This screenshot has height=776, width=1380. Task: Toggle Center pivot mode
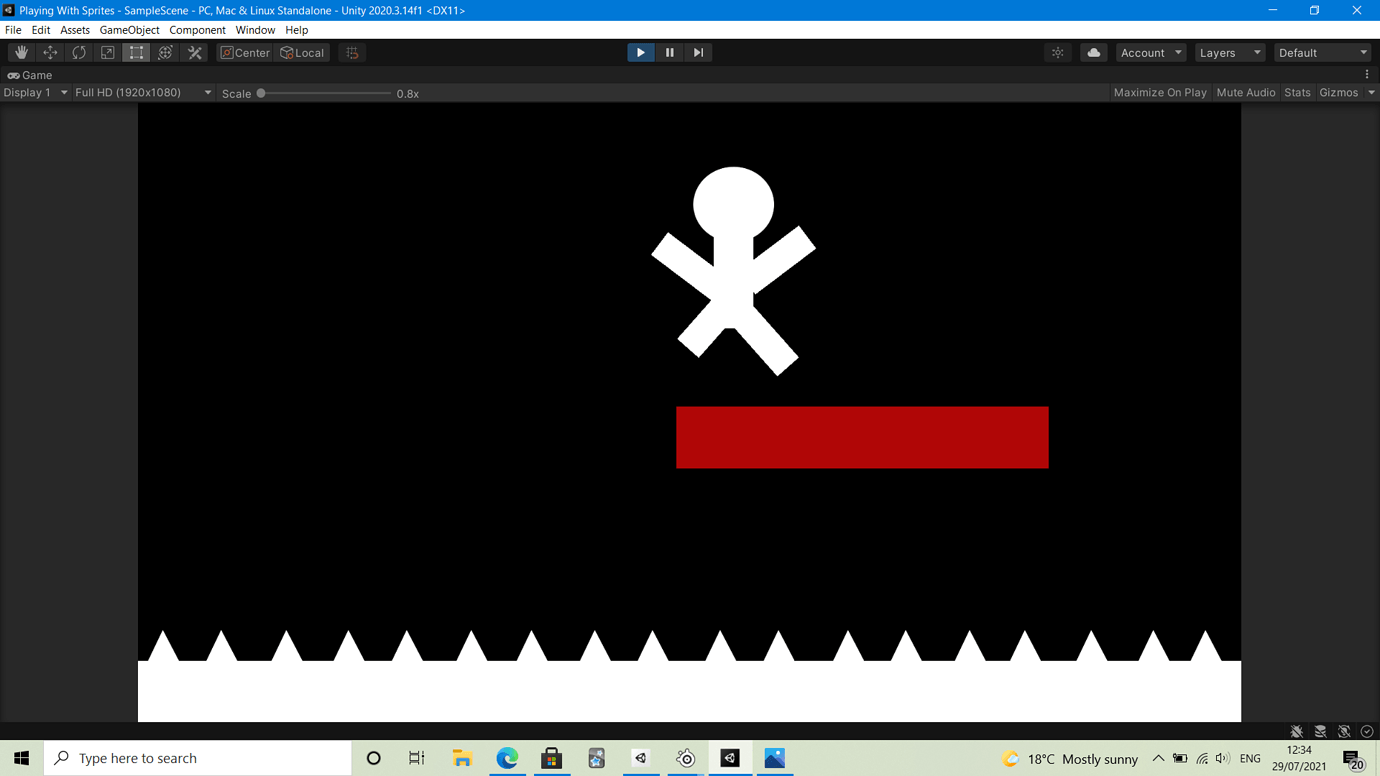pos(244,52)
